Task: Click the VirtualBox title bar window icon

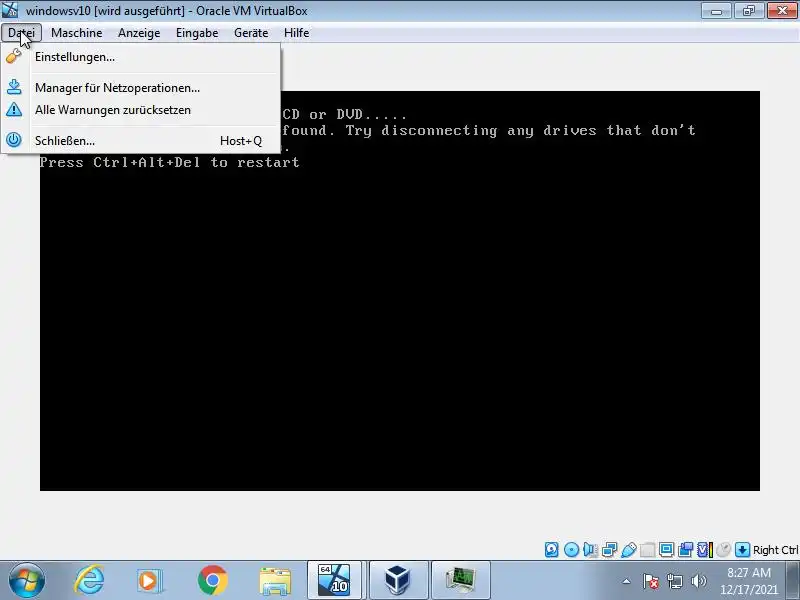Action: (10, 10)
